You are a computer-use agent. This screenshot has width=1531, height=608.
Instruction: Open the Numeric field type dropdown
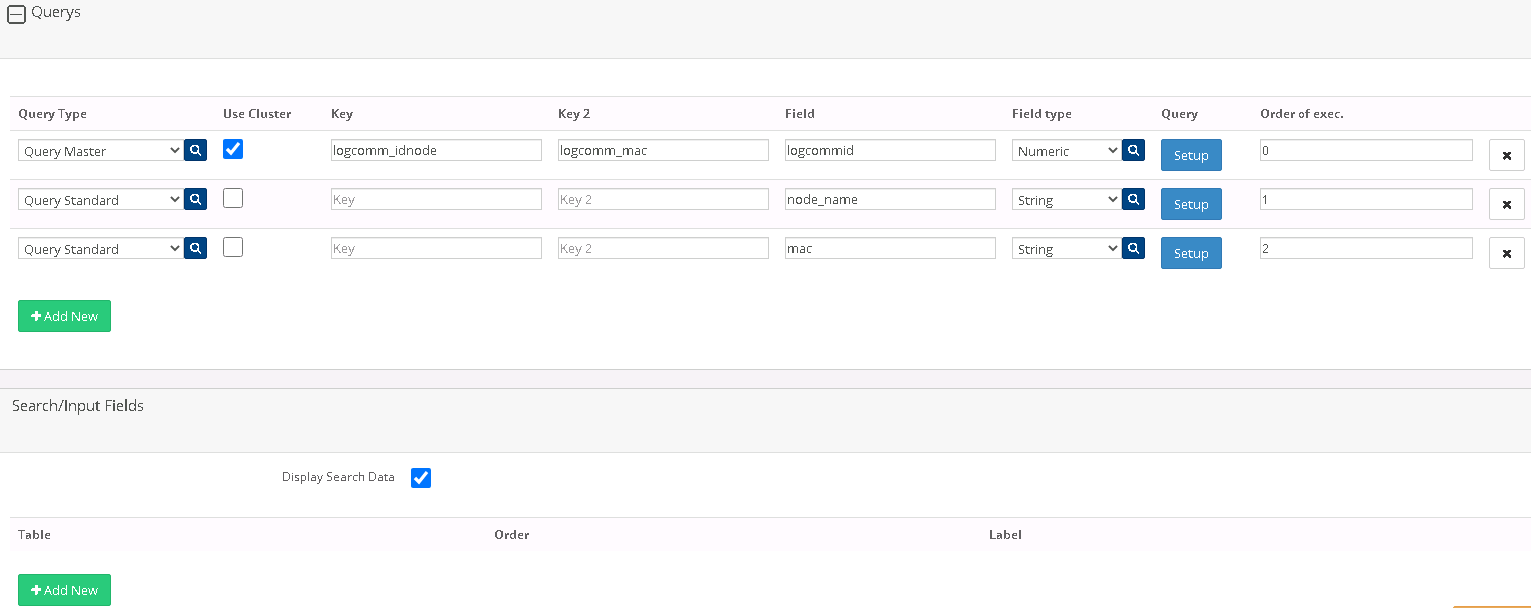(x=1066, y=151)
